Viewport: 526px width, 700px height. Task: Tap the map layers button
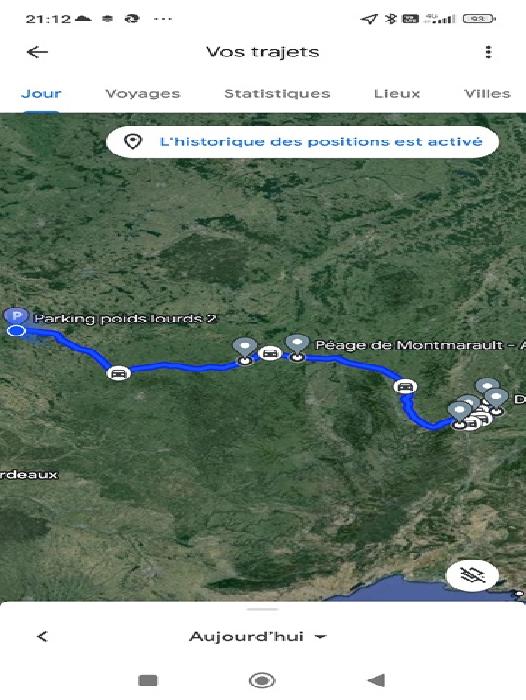pos(472,575)
